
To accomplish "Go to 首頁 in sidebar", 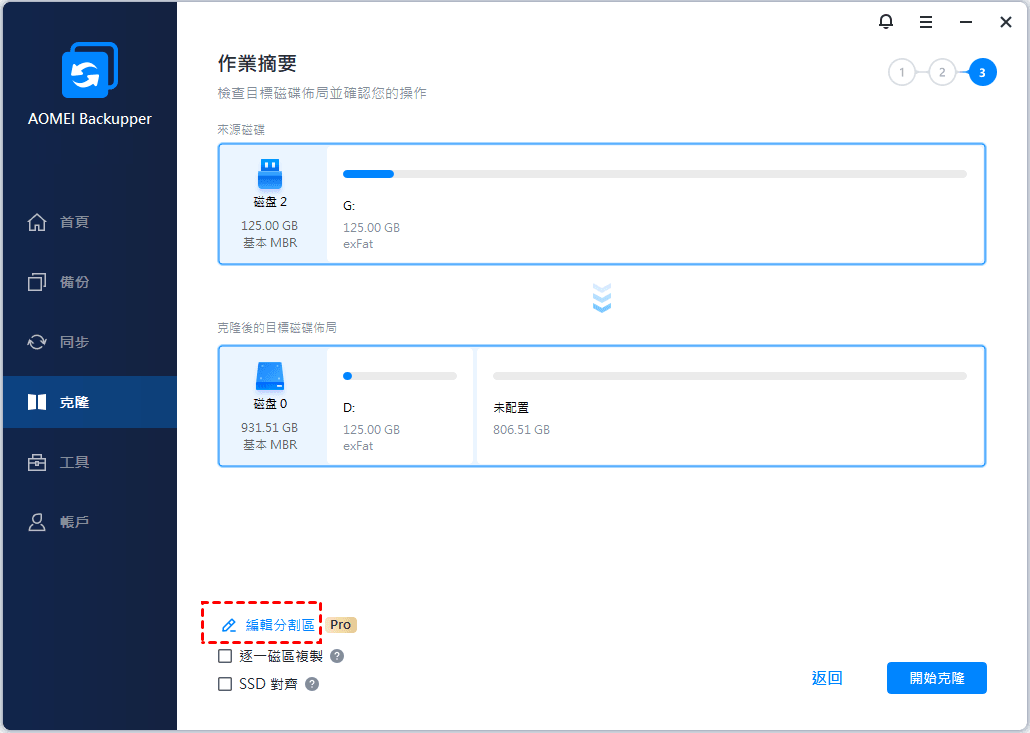I will tap(90, 222).
